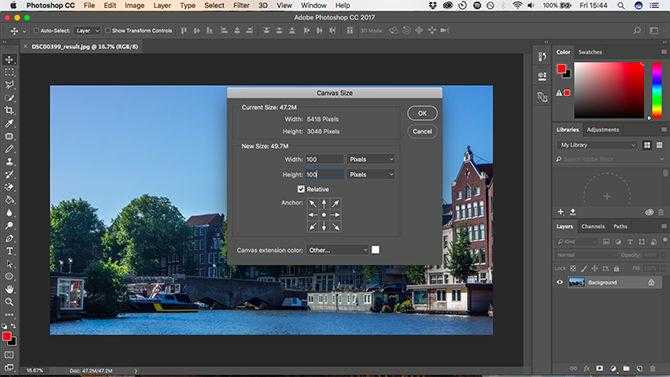
Task: Confirm canvas size with OK button
Action: 422,113
